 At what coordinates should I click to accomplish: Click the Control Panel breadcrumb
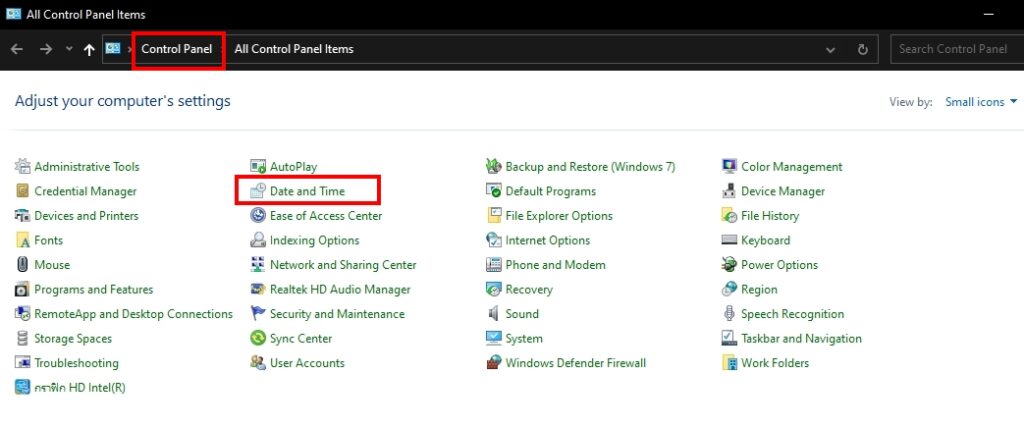(176, 49)
